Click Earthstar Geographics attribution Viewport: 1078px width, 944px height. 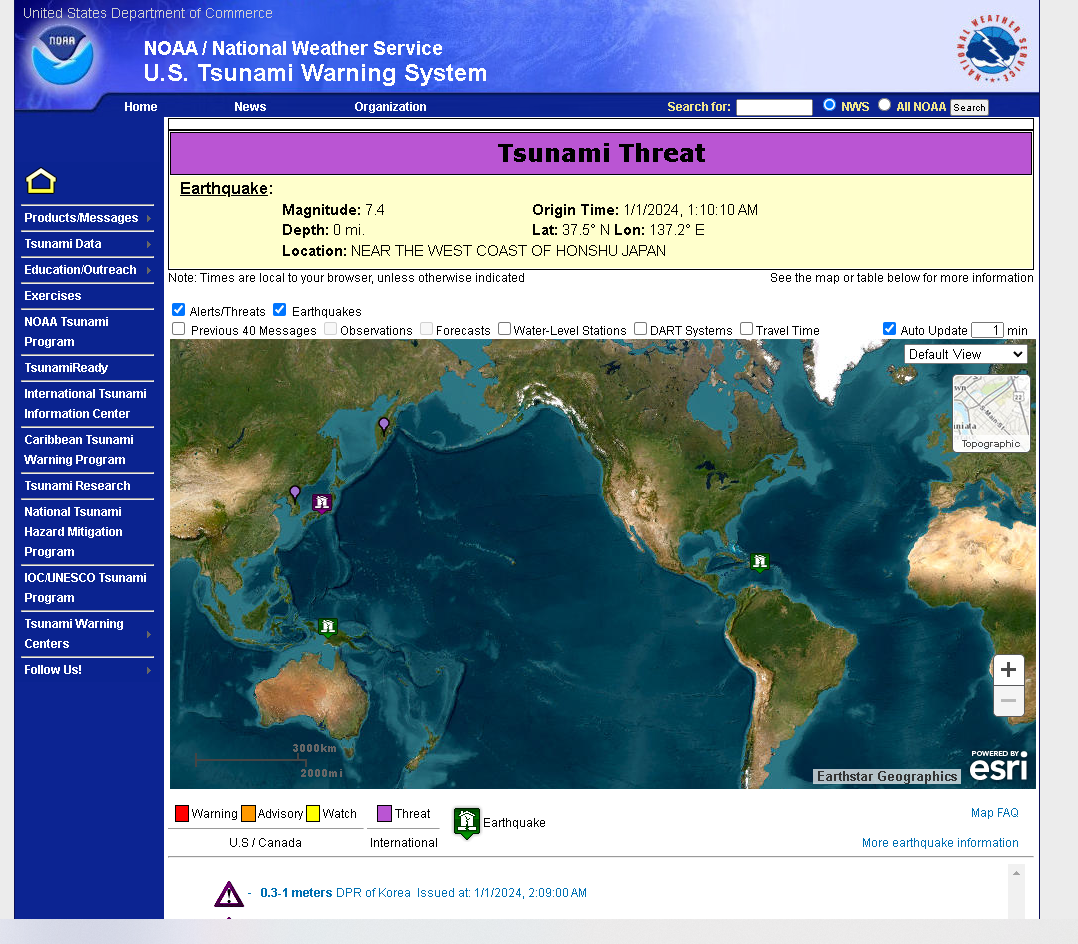[x=887, y=776]
